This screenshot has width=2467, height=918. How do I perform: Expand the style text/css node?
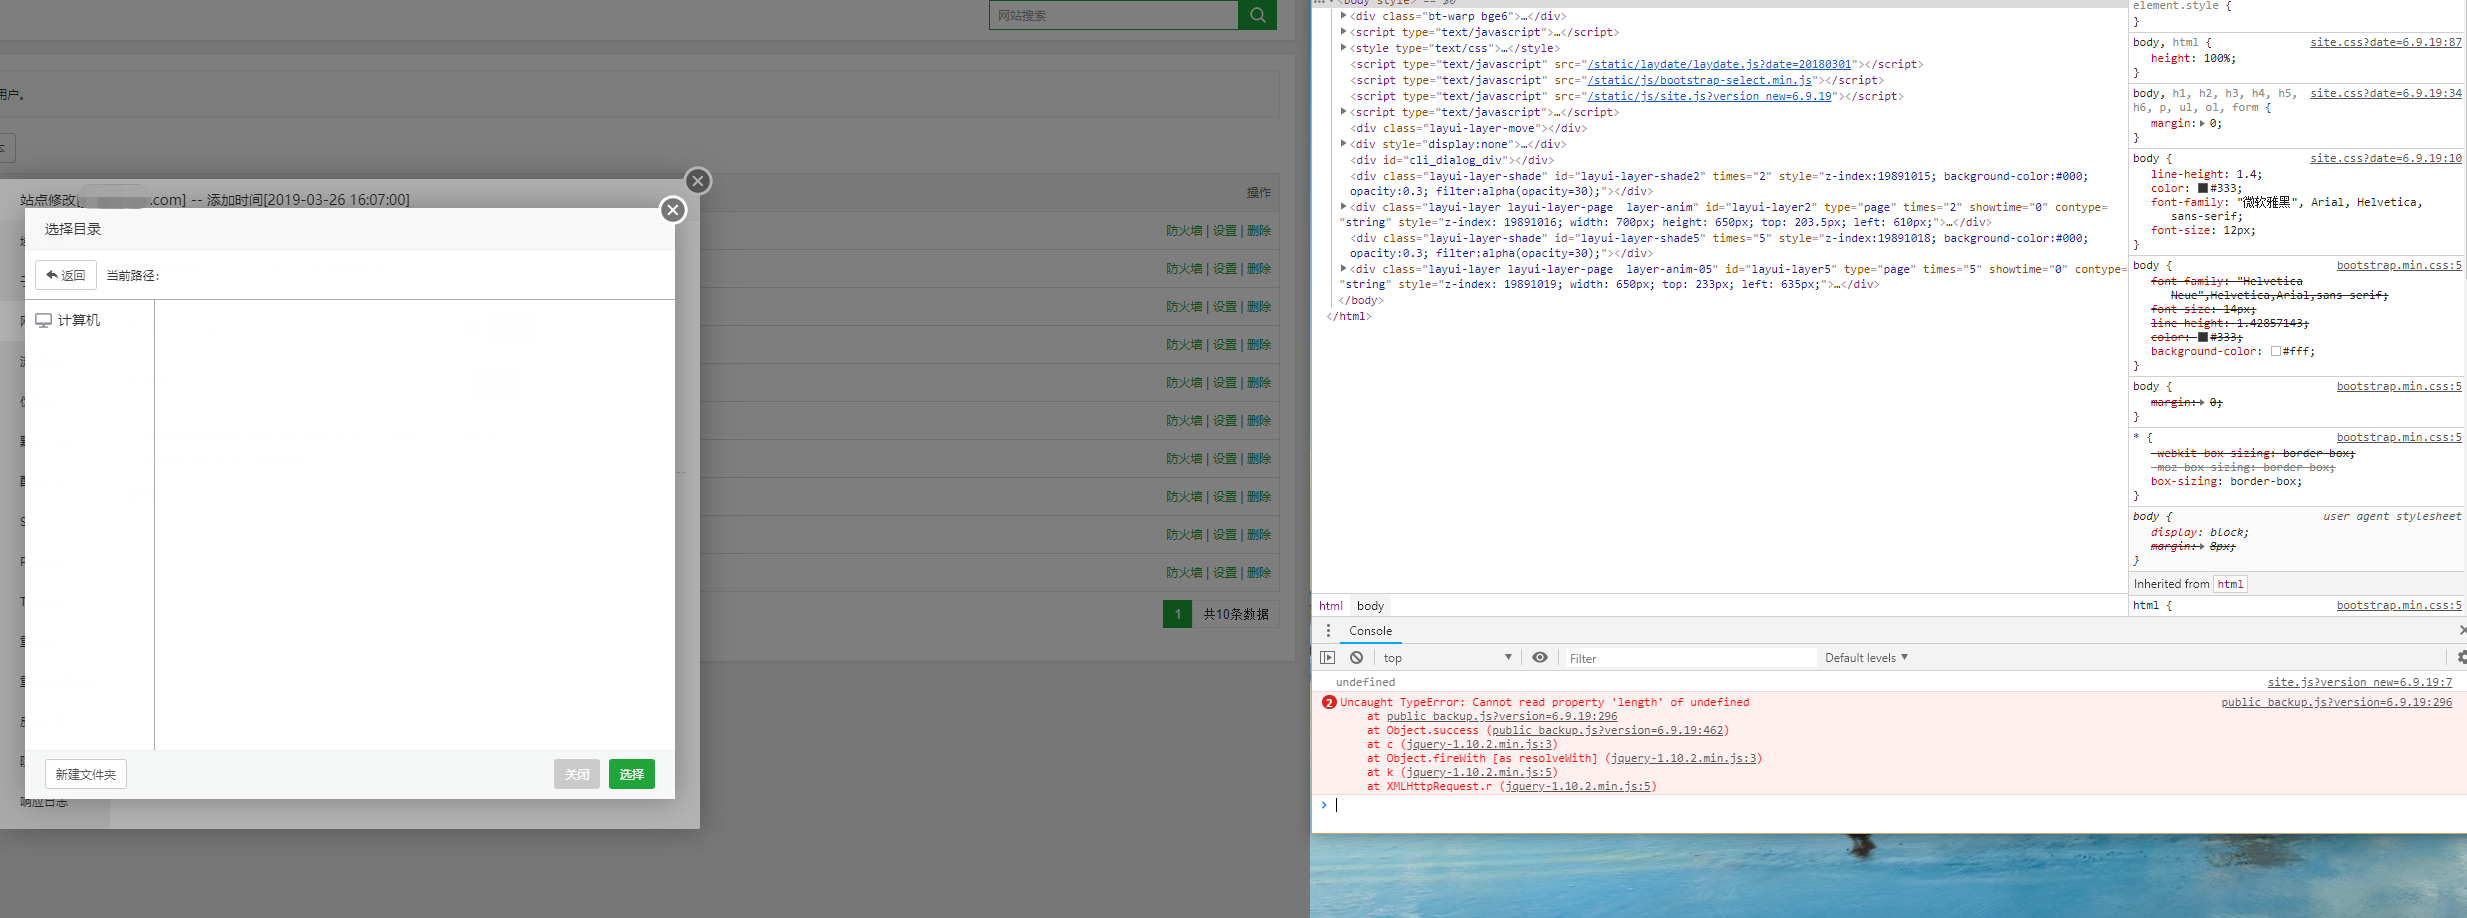pyautogui.click(x=1343, y=48)
